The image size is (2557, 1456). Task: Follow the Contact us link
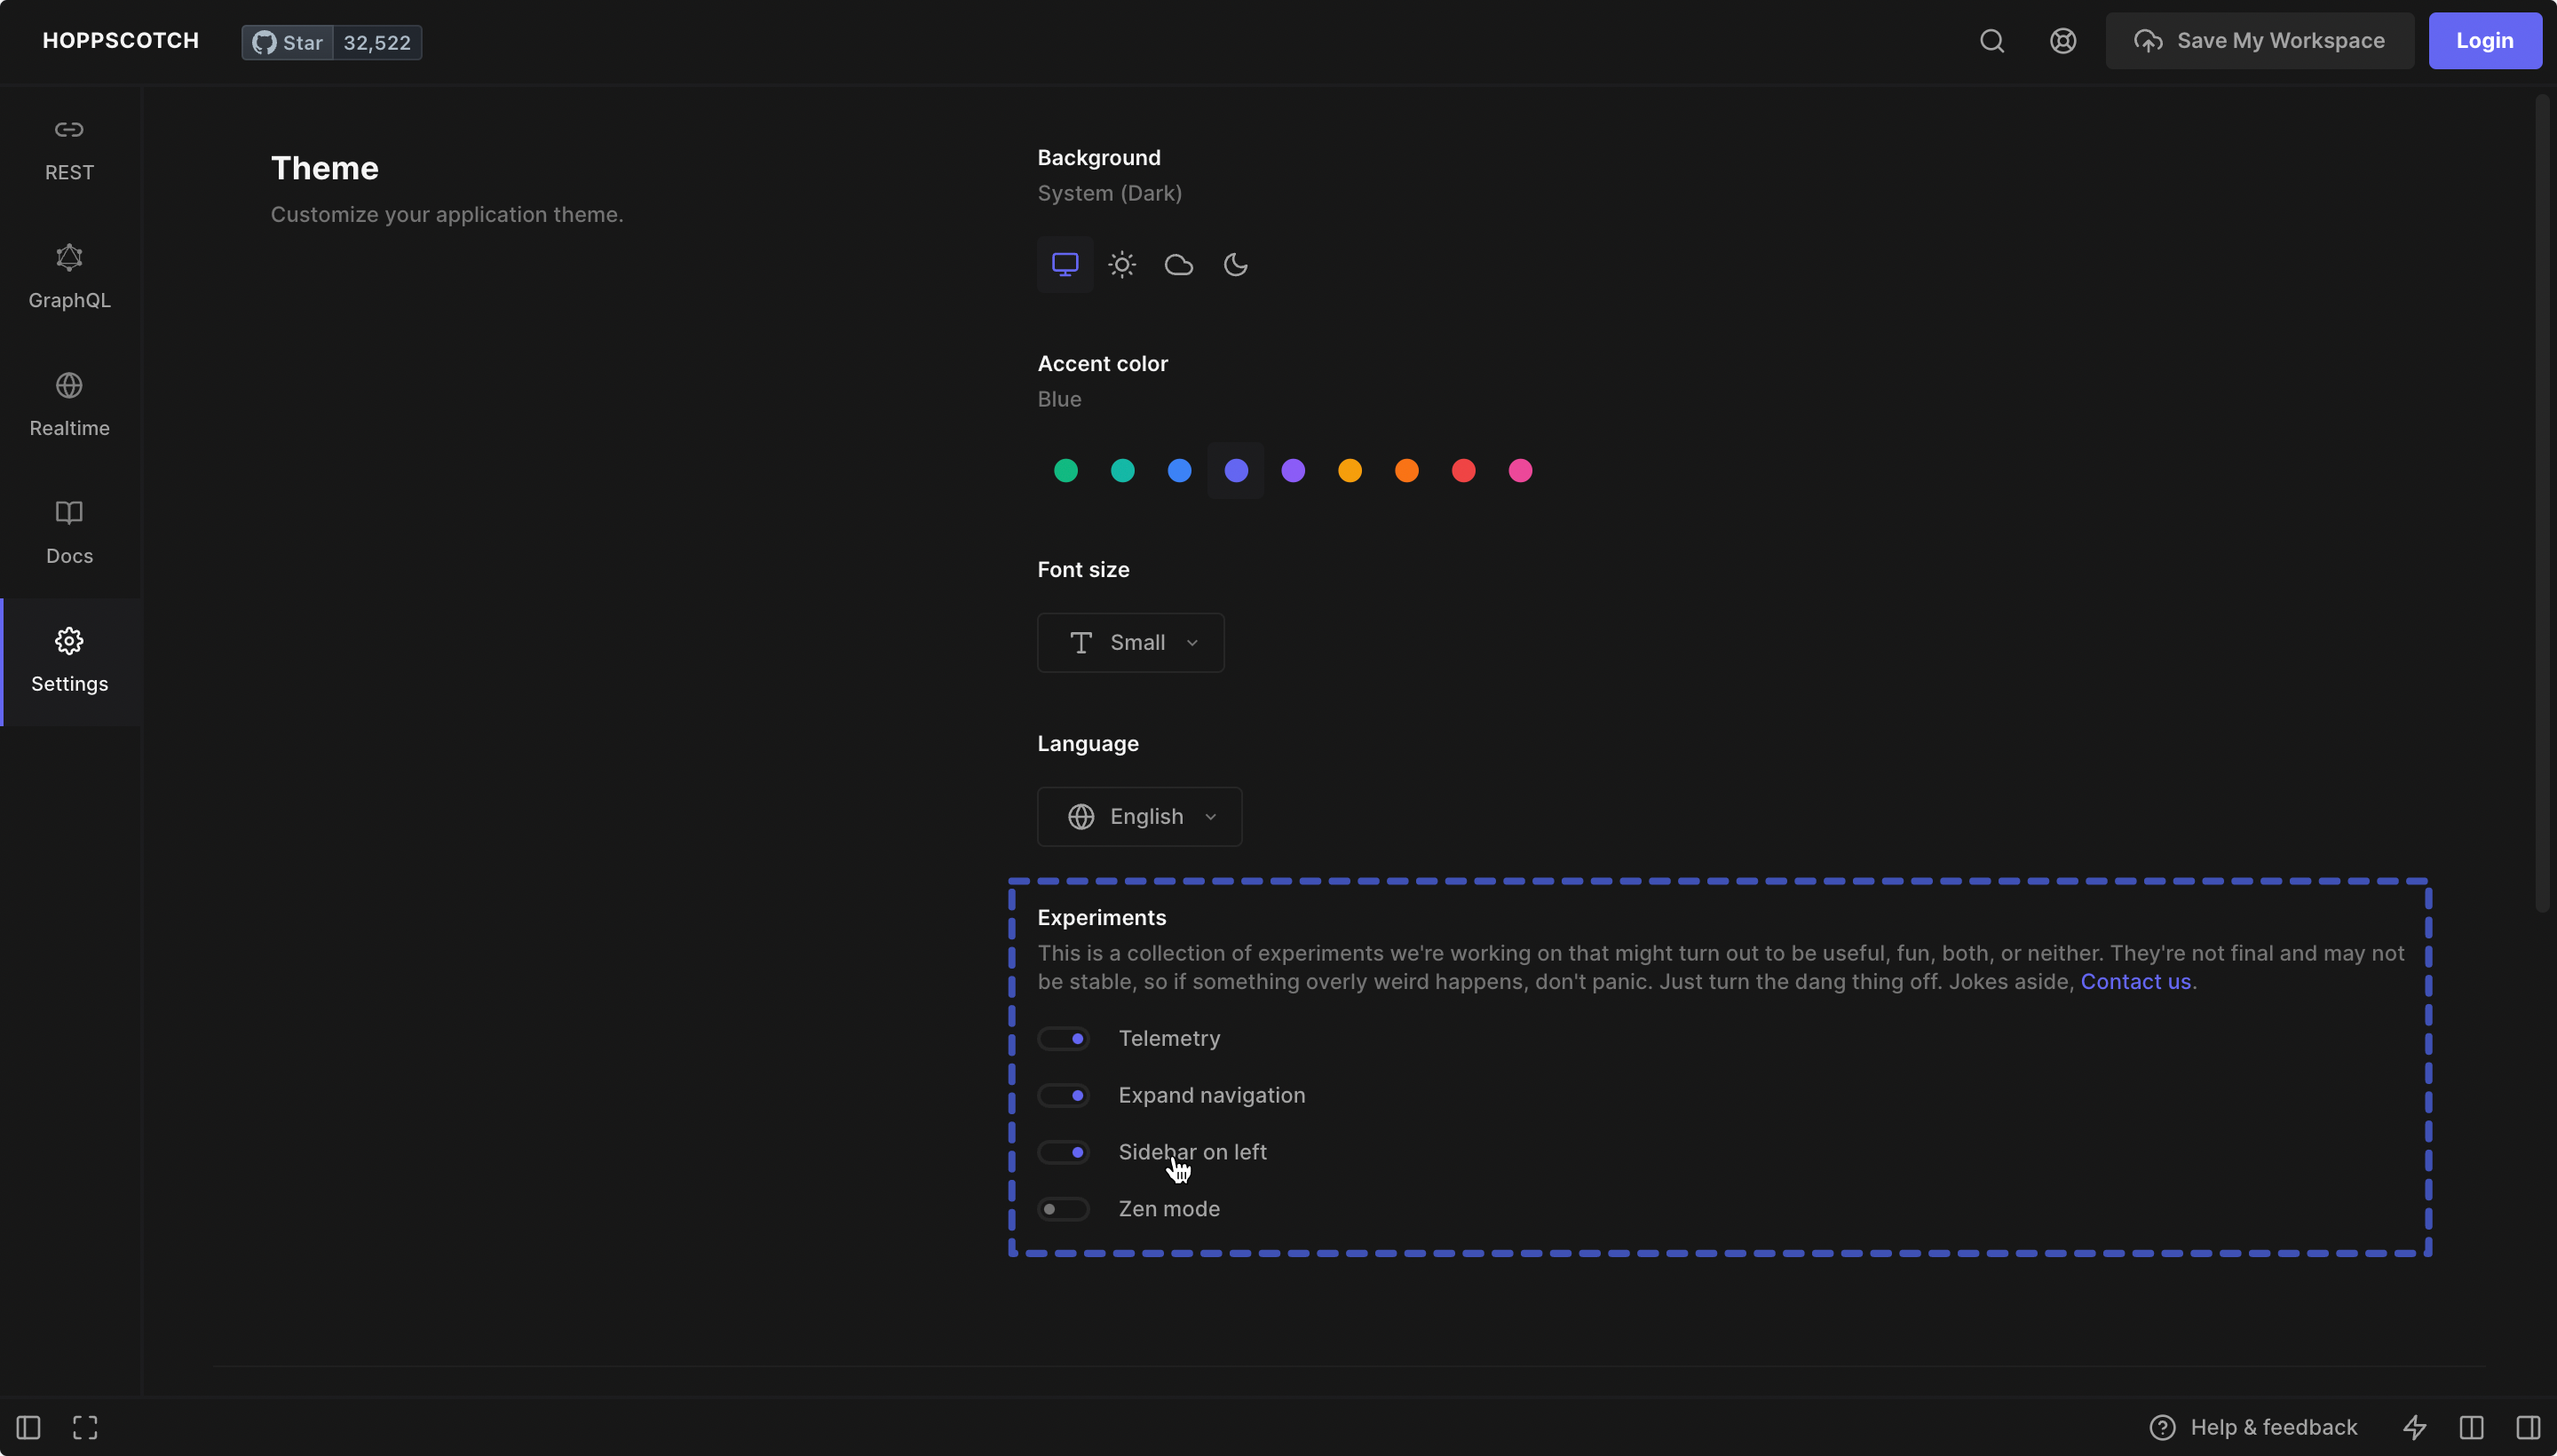tap(2135, 982)
